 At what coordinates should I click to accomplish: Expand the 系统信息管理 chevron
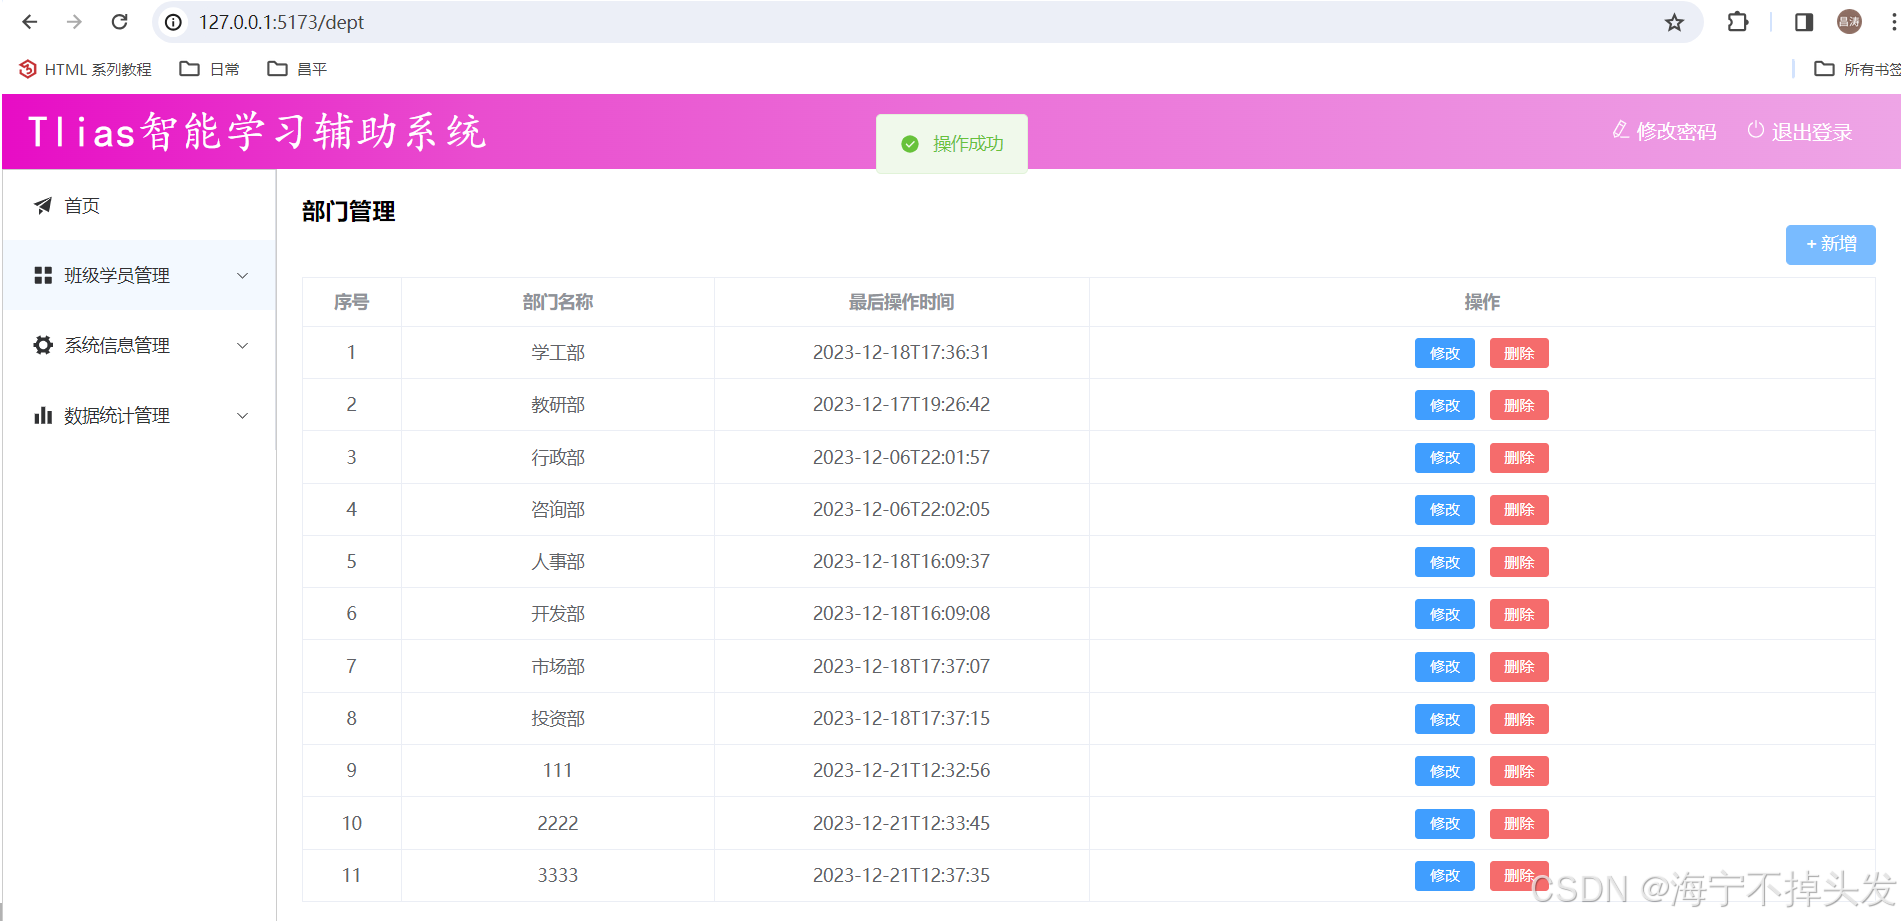coord(242,345)
